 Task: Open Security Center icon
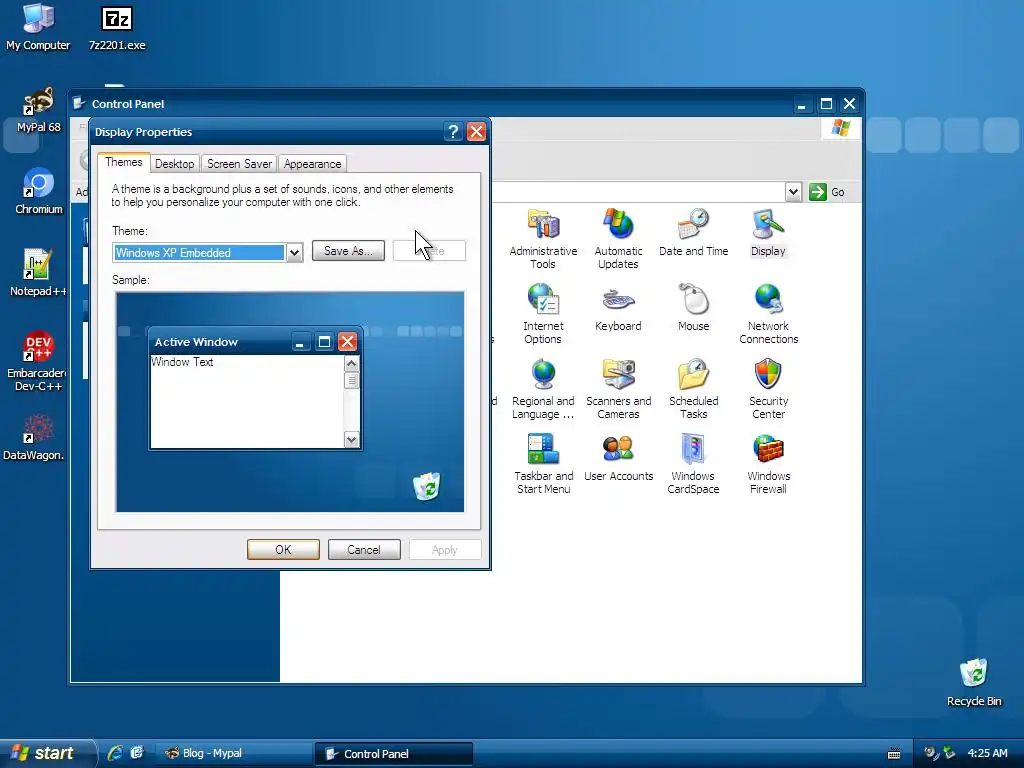[768, 389]
